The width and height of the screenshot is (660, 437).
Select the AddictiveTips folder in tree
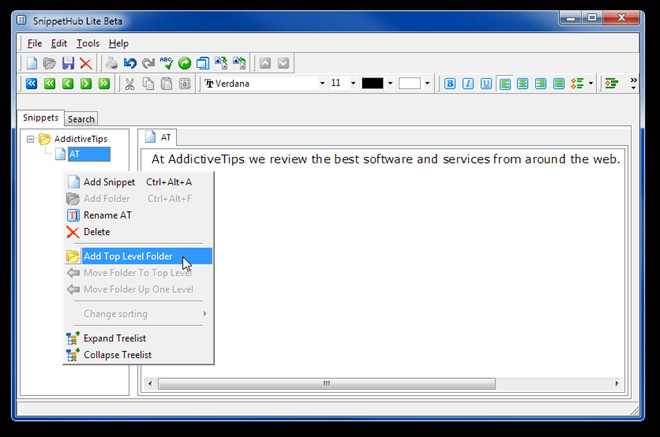81,139
